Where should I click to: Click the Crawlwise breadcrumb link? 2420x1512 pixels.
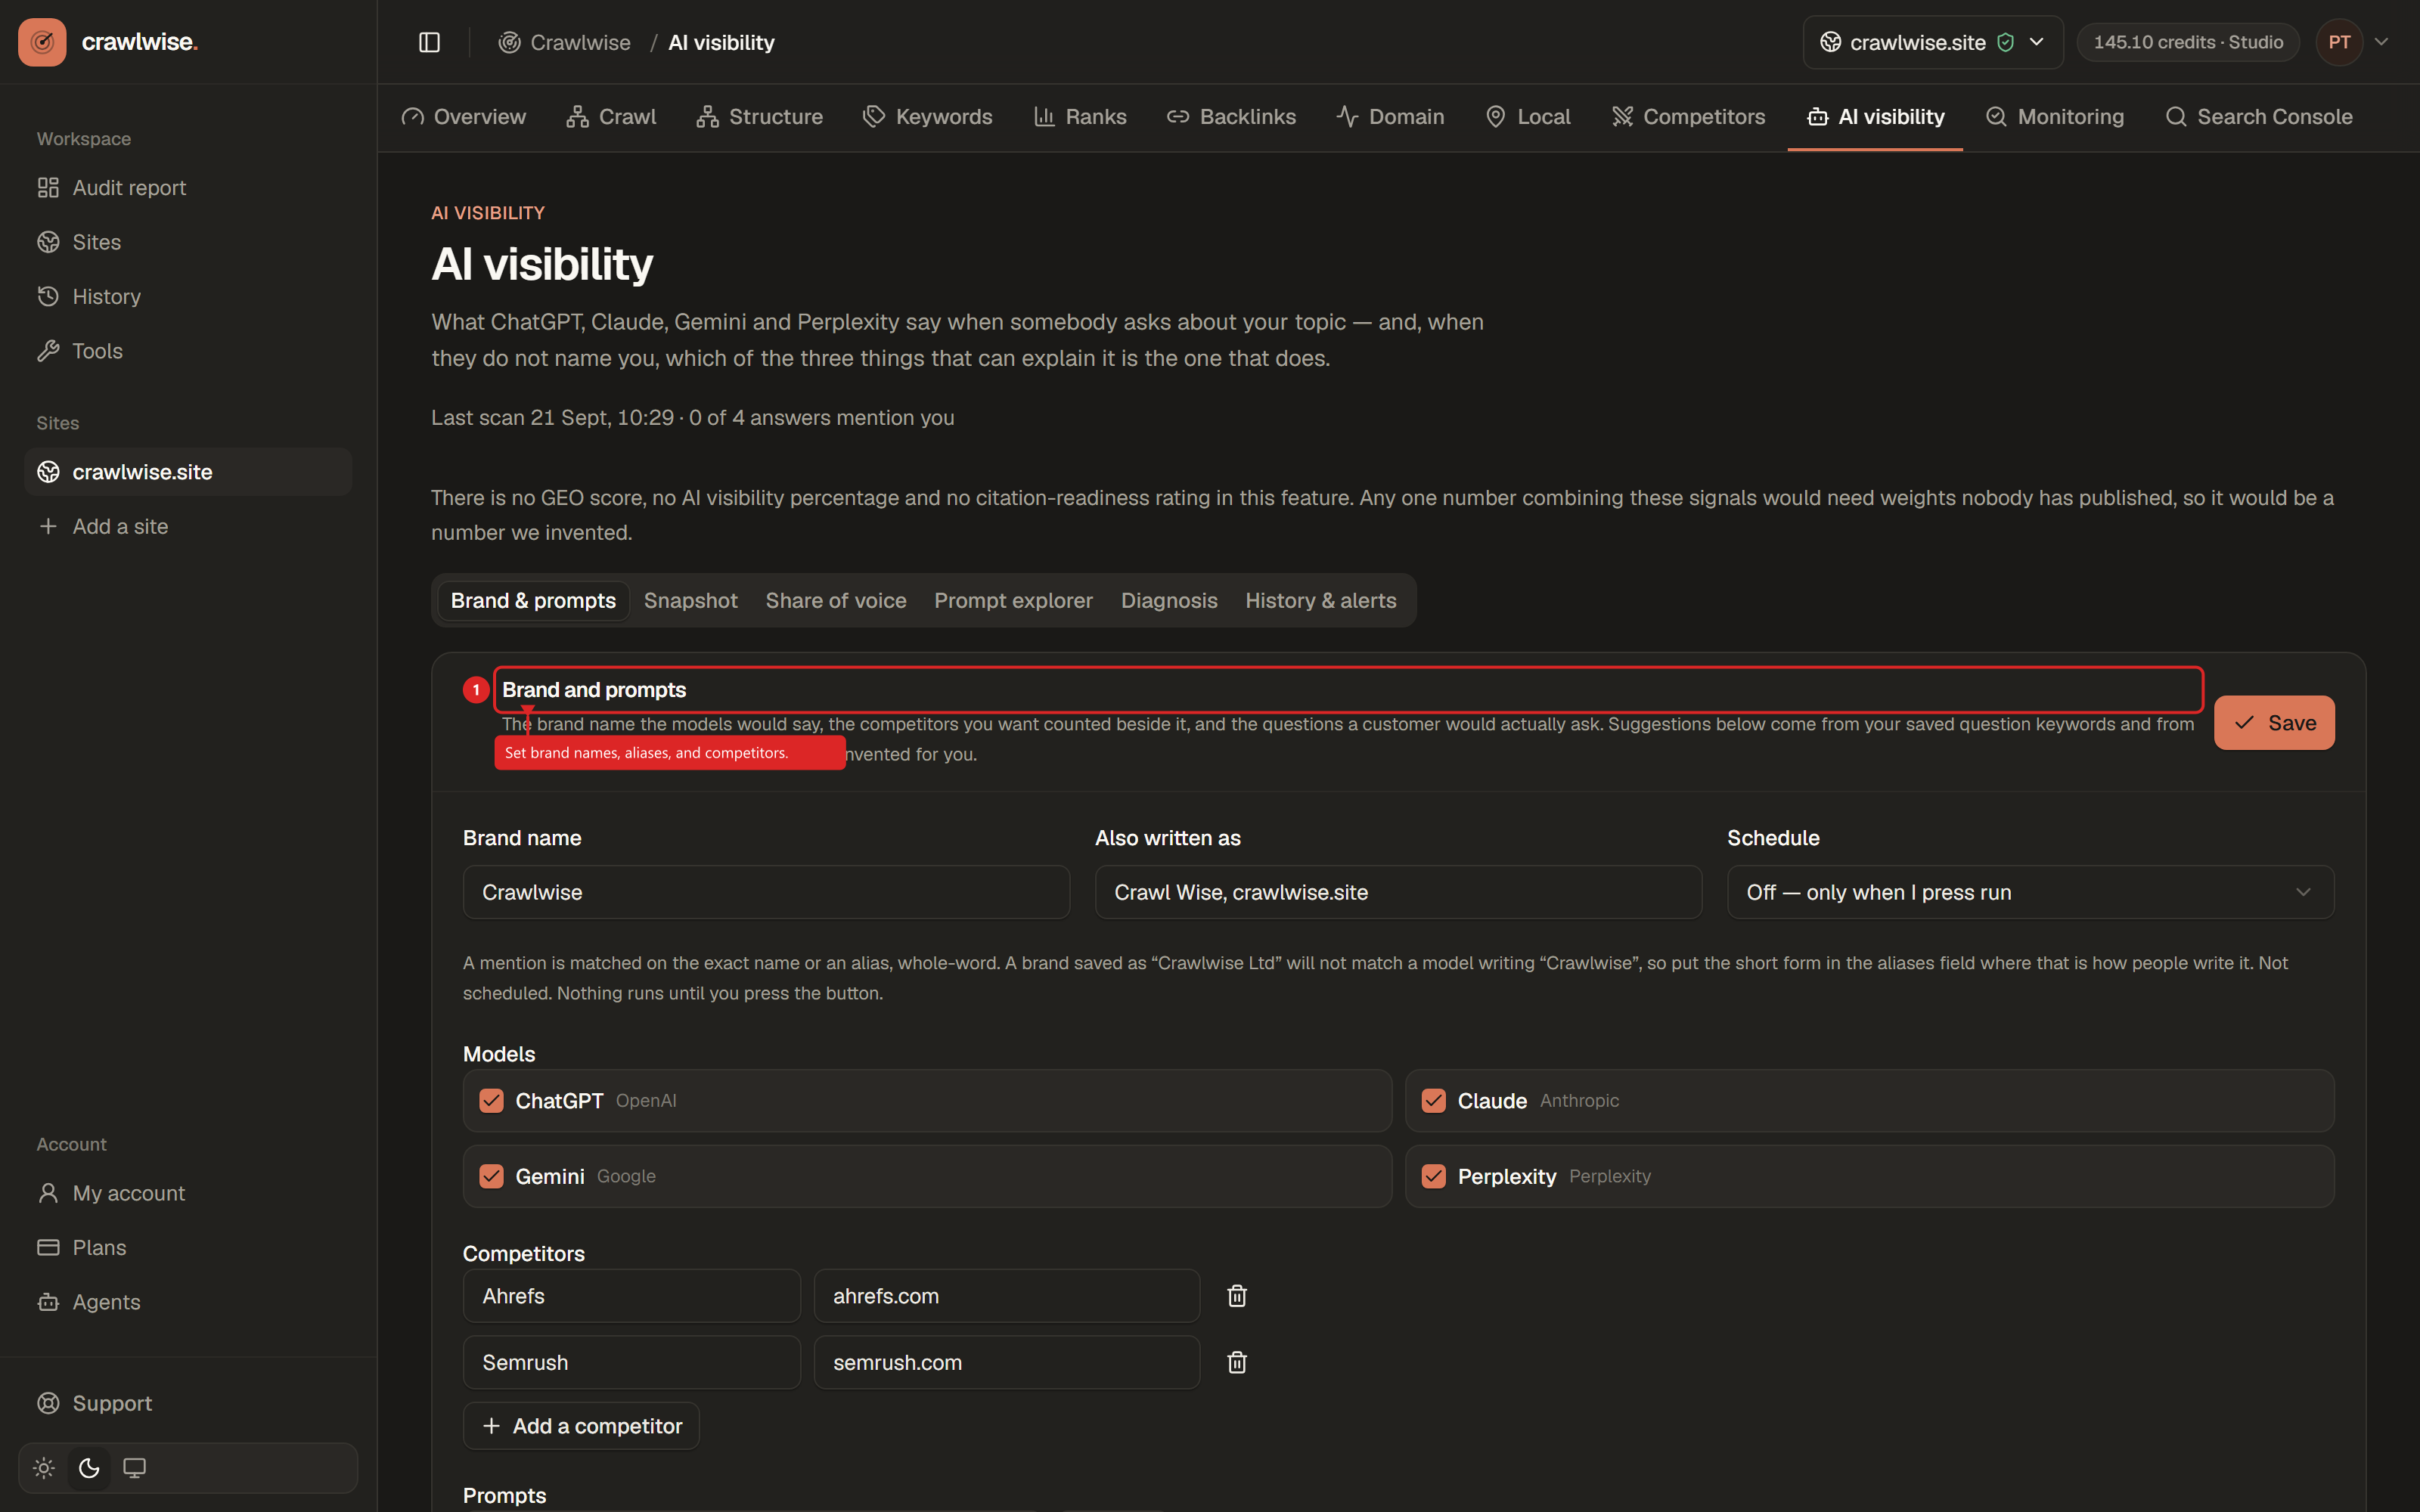[x=565, y=42]
